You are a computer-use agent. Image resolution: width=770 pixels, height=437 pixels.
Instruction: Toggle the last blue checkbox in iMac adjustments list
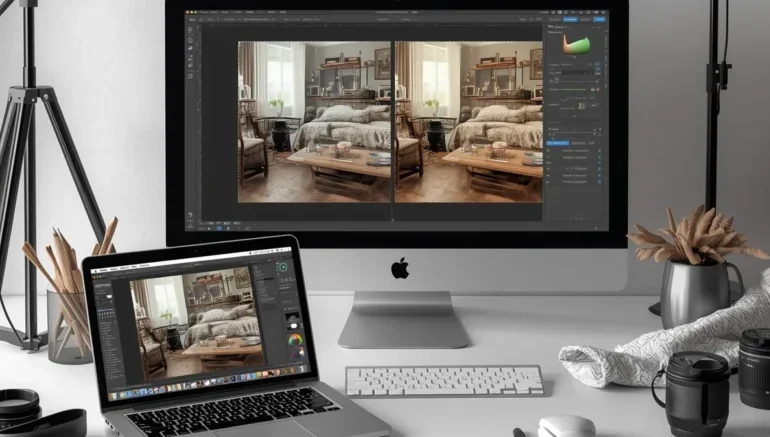(599, 181)
